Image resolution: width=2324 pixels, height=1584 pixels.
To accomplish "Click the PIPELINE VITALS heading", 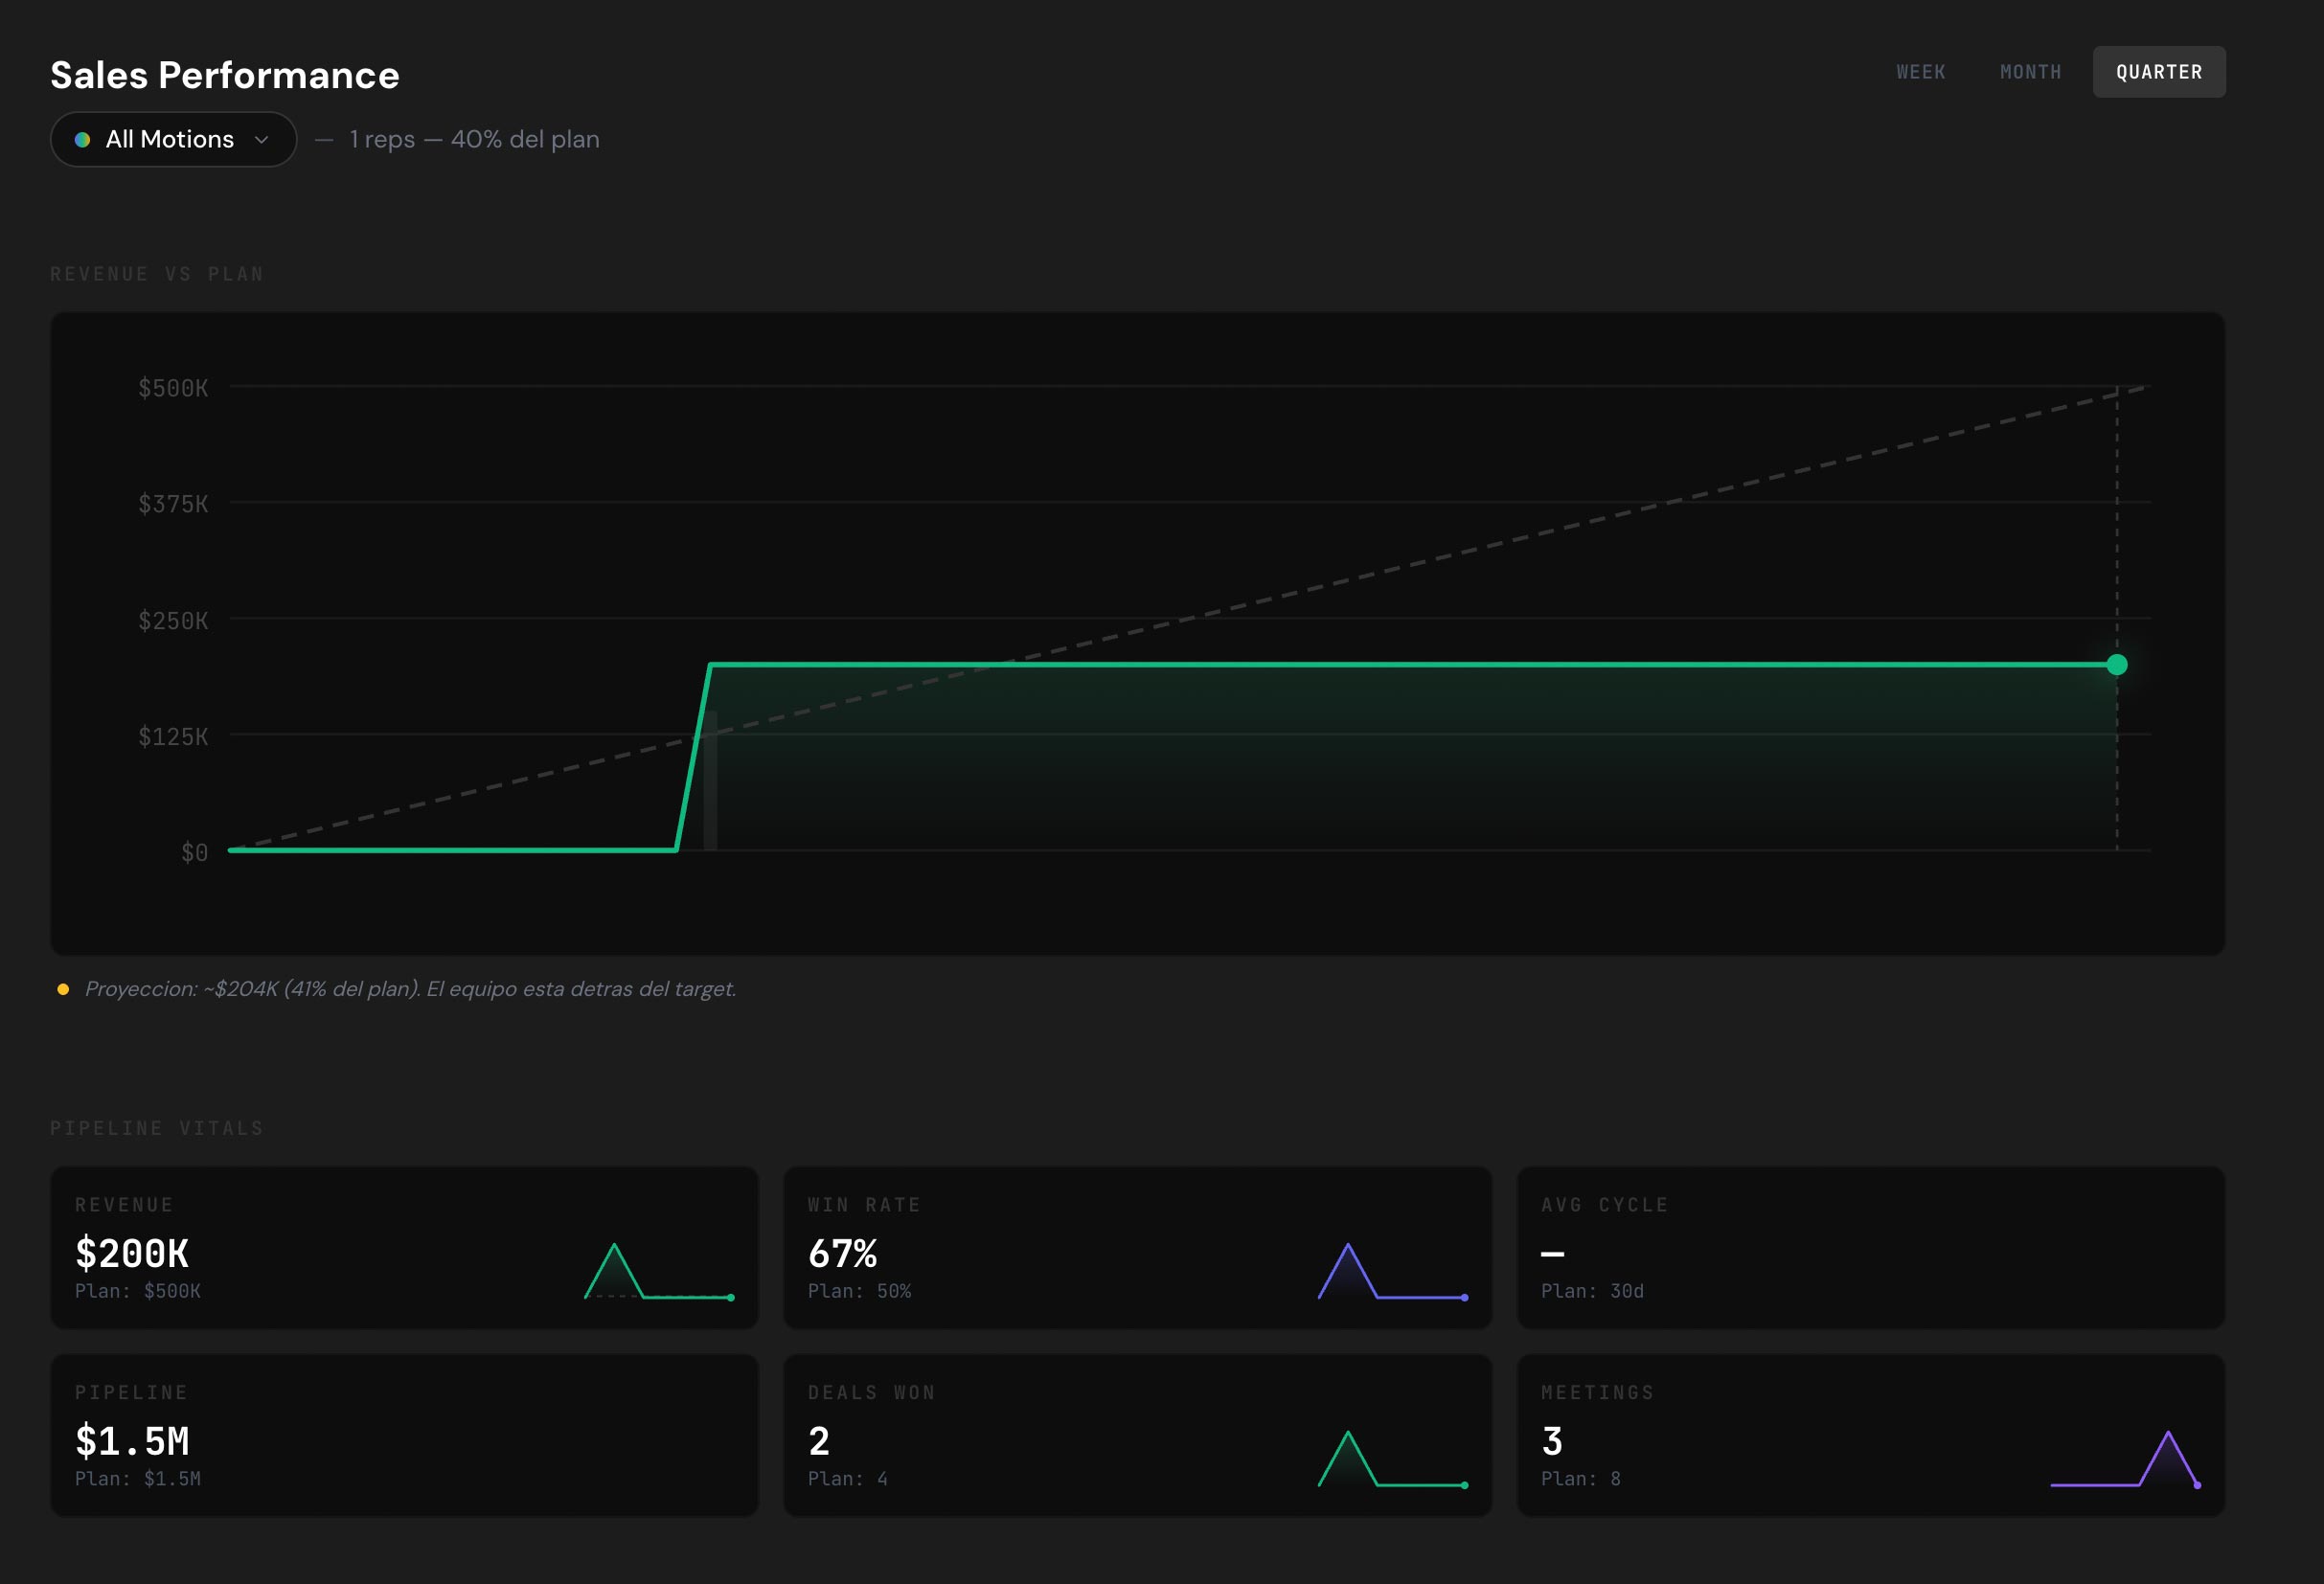I will pos(157,1128).
